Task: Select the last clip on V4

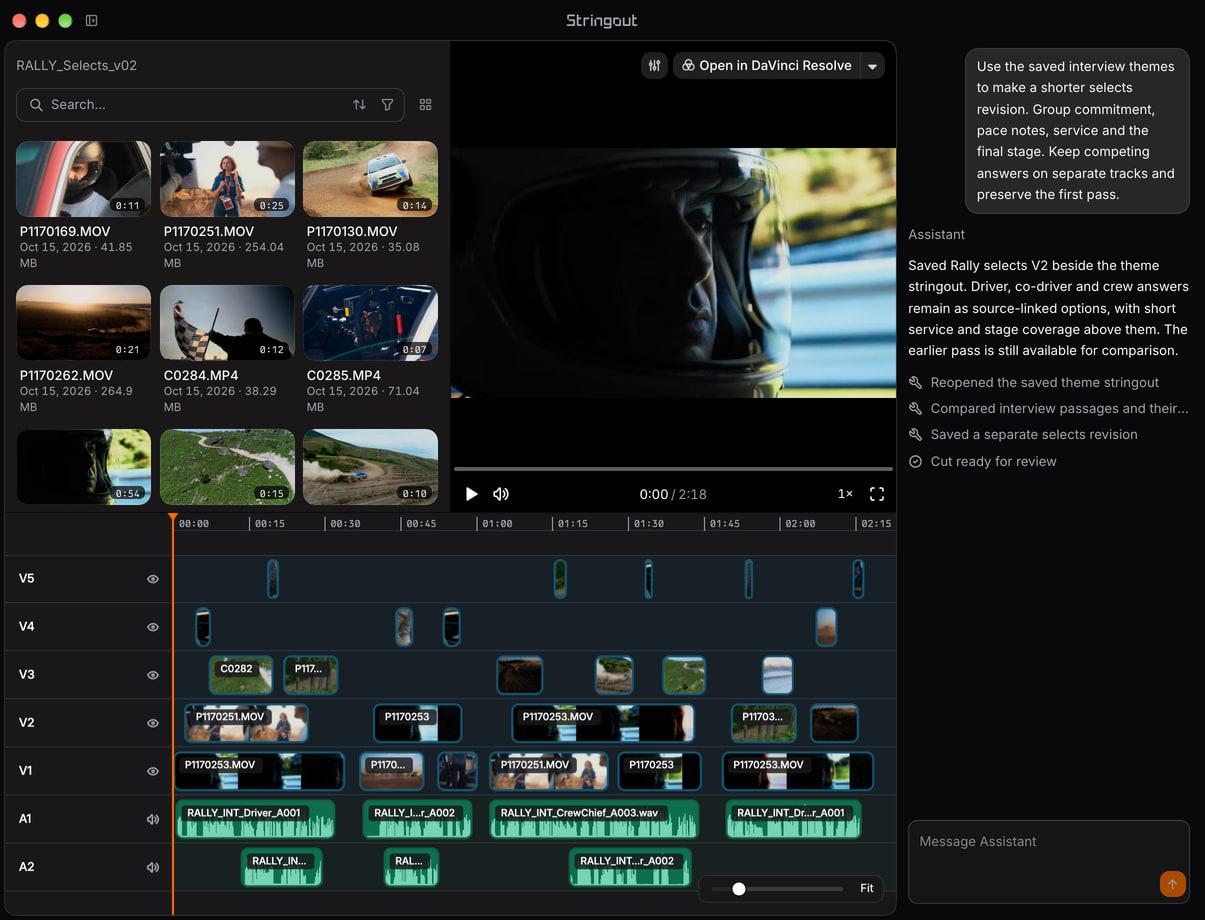Action: tap(826, 627)
